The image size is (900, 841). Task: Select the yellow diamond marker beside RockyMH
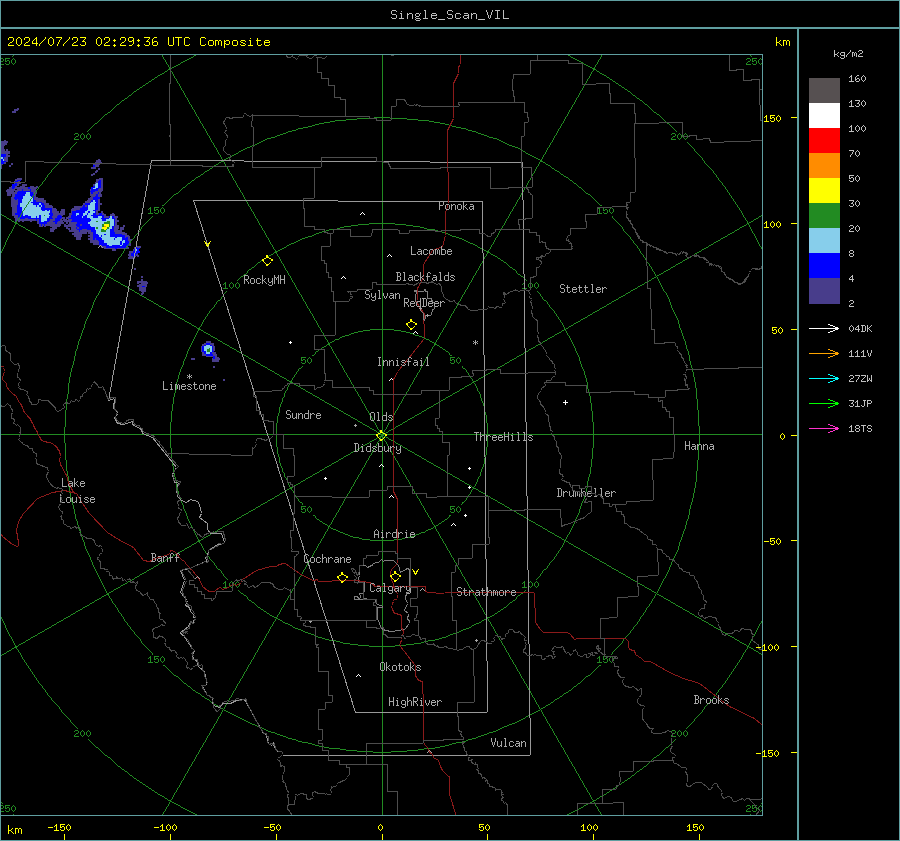(267, 261)
